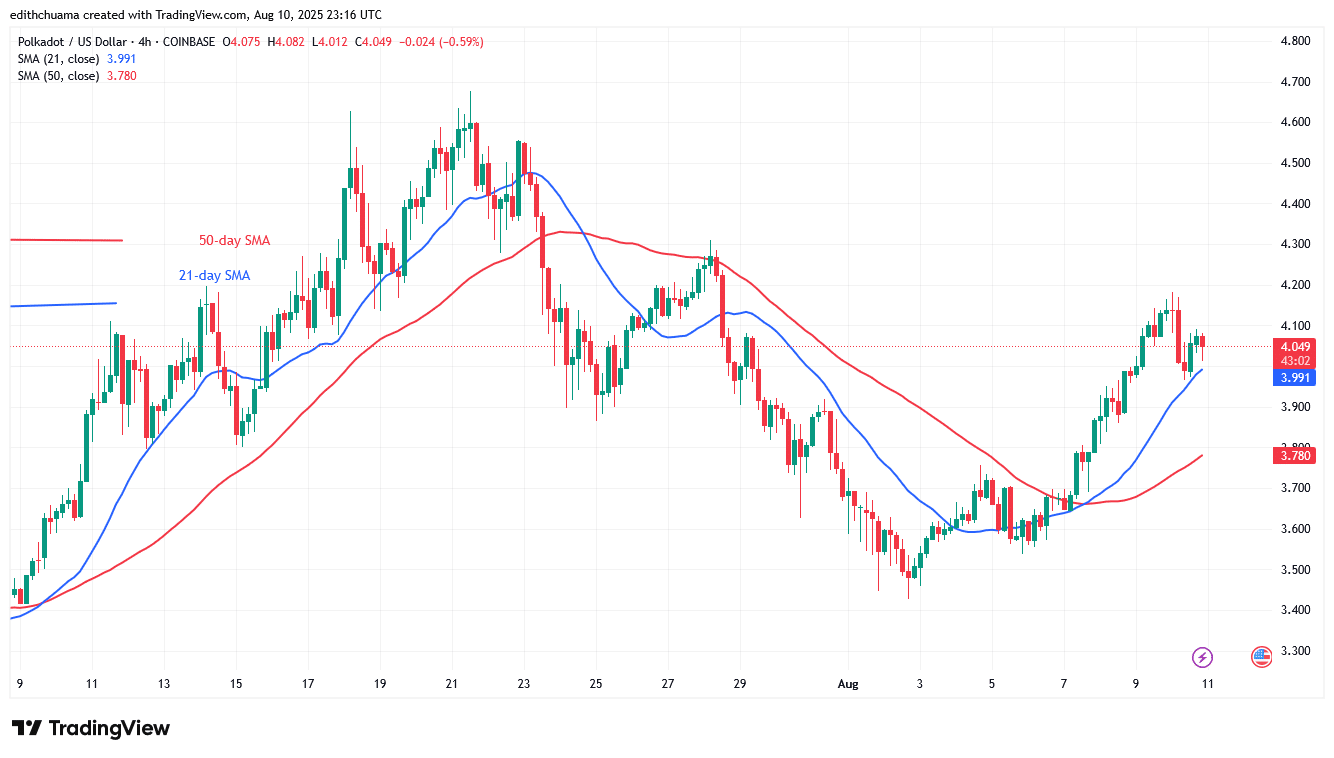Image resolution: width=1334 pixels, height=758 pixels.
Task: Click the blue horizontal line left of 21-day SMA
Action: (63, 304)
